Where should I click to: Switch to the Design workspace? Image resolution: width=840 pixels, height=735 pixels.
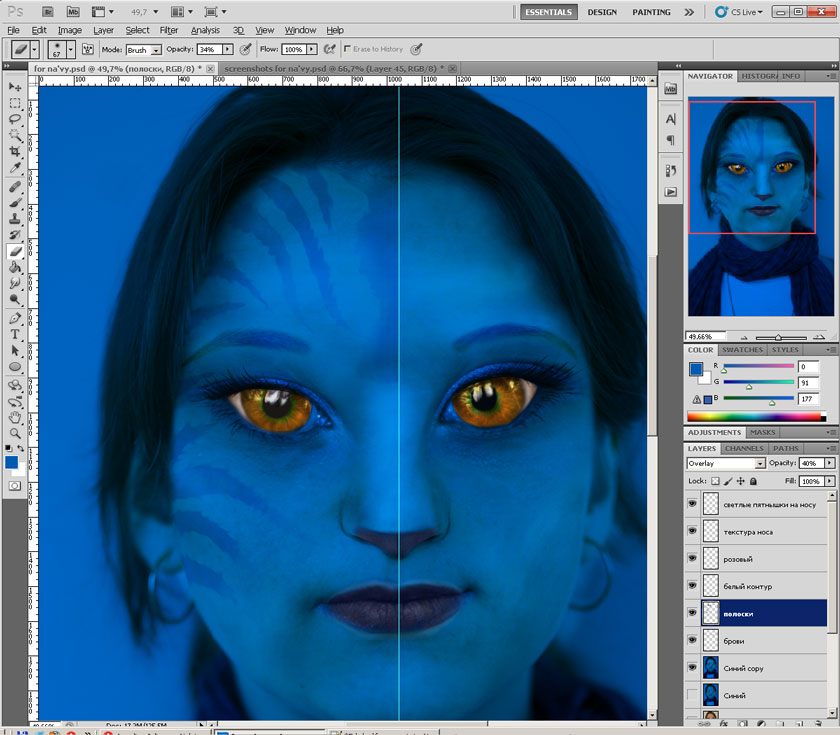(x=602, y=12)
